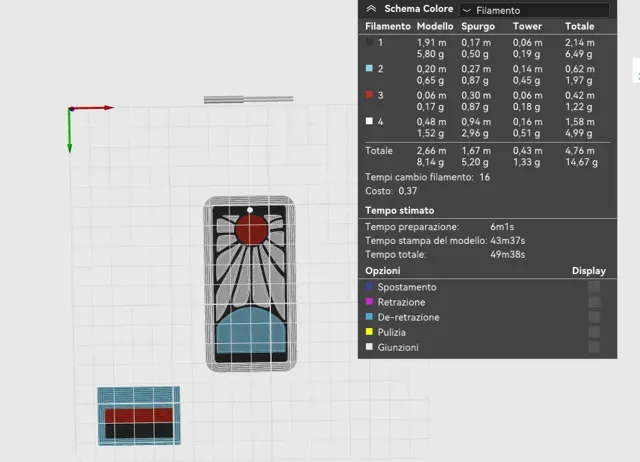Click the cyan De-retrazione legend icon
The height and width of the screenshot is (462, 640).
[369, 317]
